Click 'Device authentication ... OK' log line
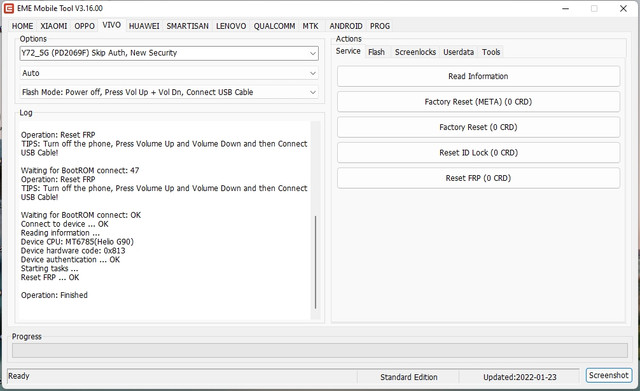Viewport: 640px width, 391px height. click(x=70, y=260)
